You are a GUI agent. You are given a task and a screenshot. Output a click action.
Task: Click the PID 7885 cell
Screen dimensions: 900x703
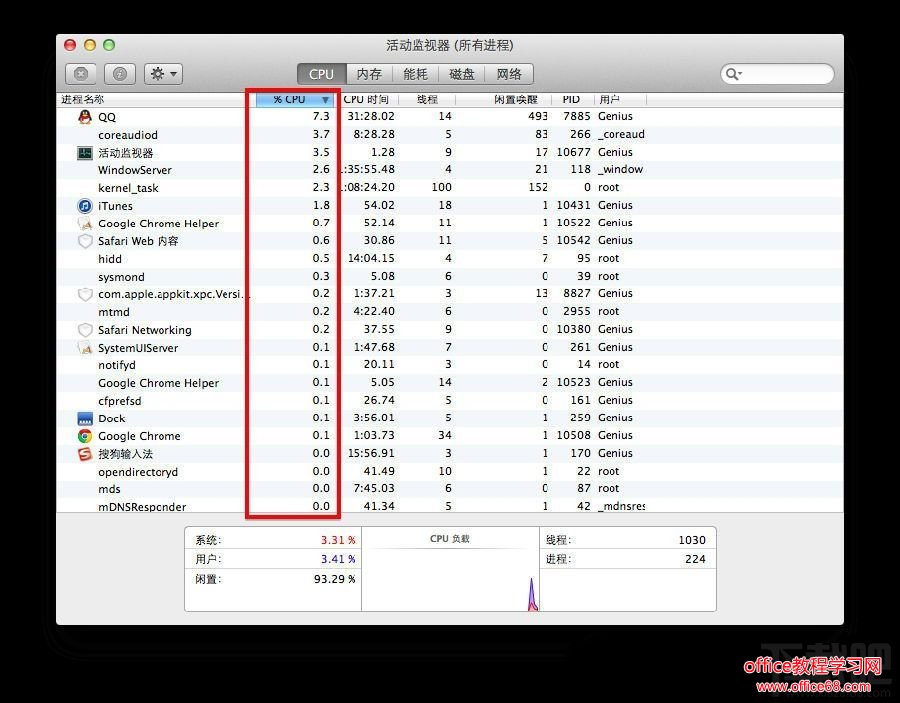tap(576, 116)
